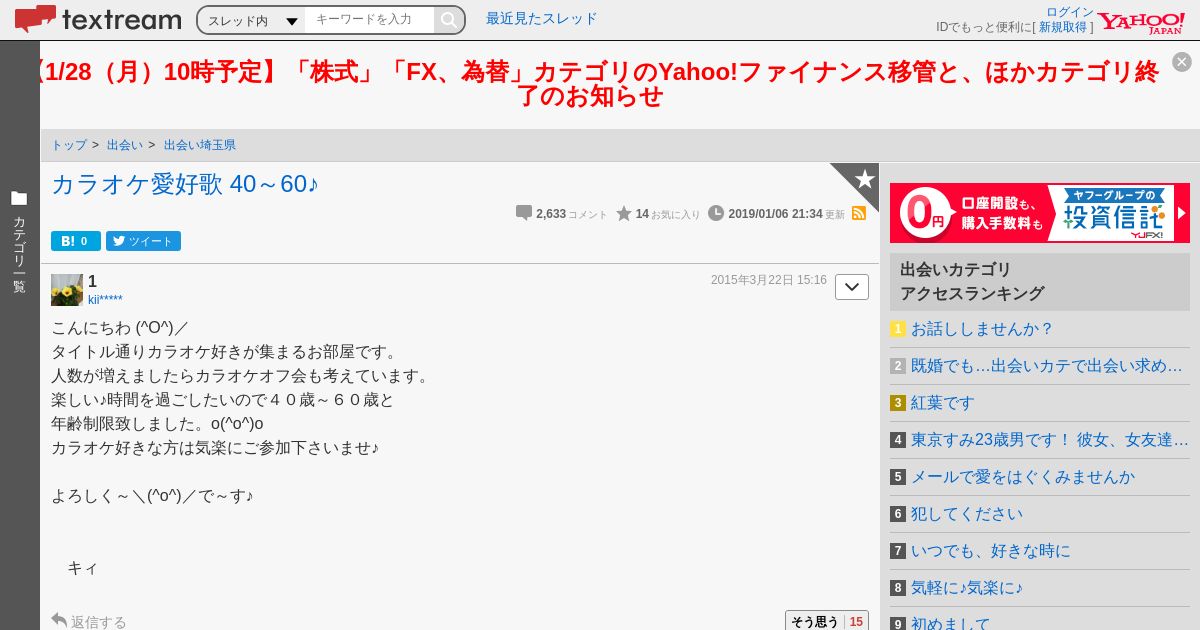1200x630 pixels.
Task: Open ranking item お話ししませんか？
Action: pos(982,329)
